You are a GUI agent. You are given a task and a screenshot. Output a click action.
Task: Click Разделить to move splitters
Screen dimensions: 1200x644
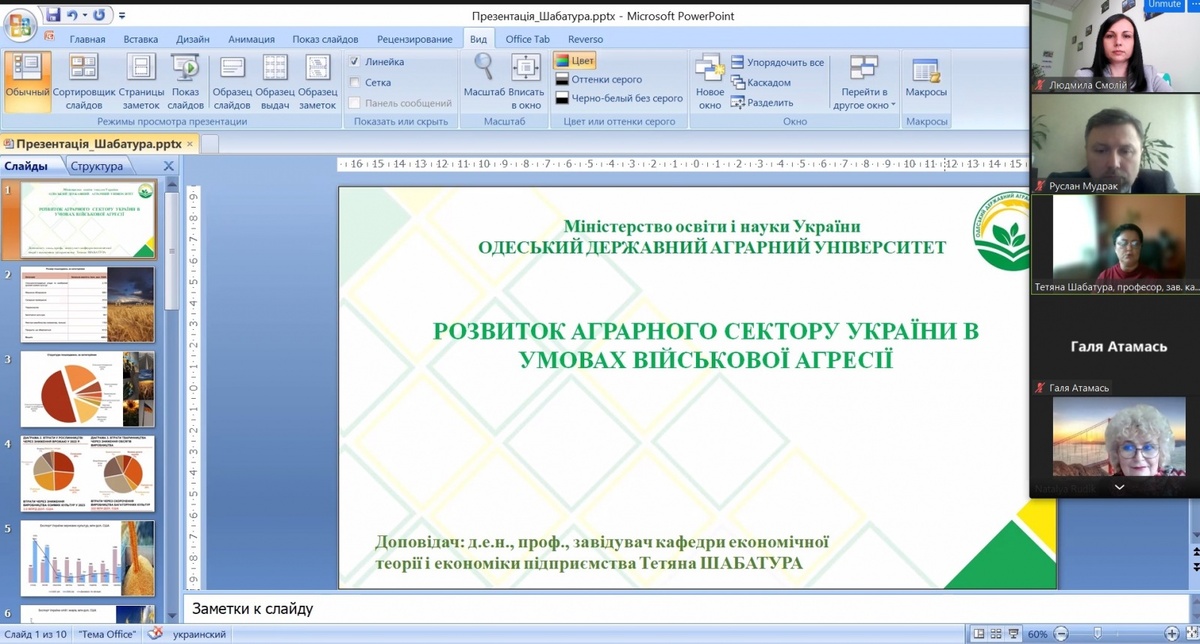tap(762, 102)
